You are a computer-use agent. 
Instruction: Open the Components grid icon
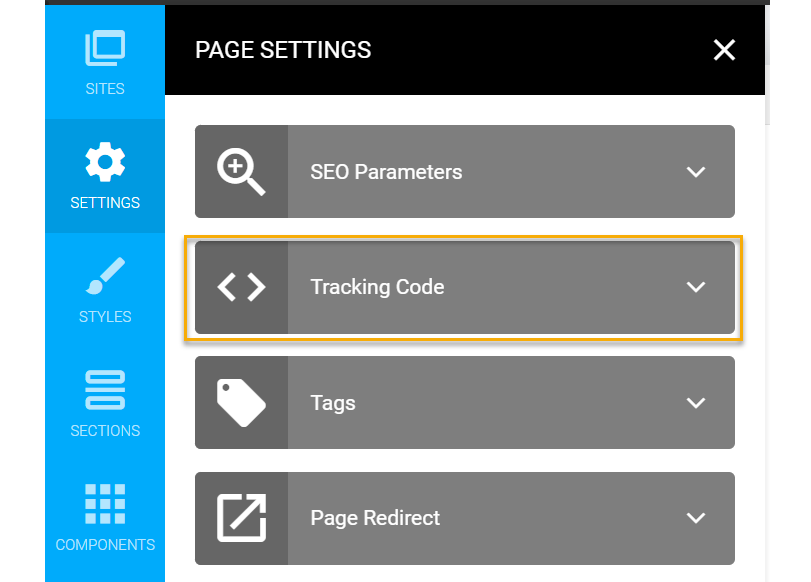click(105, 505)
